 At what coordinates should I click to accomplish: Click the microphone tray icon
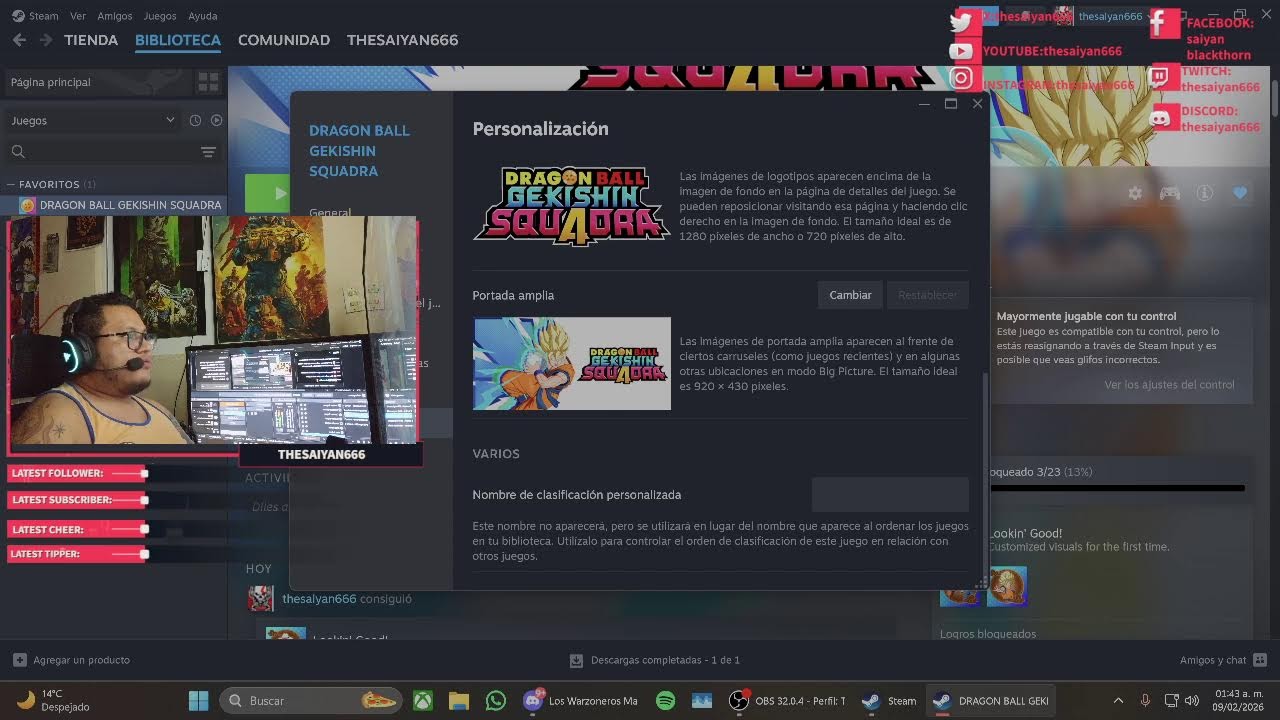1145,701
